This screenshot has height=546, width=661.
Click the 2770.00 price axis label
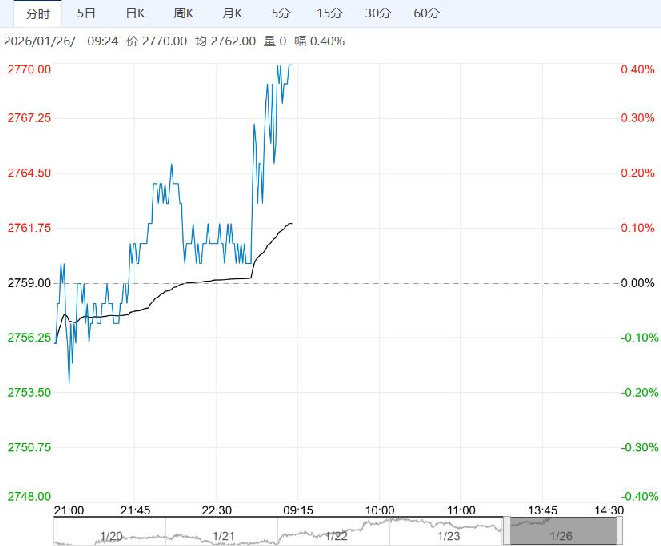tap(29, 69)
